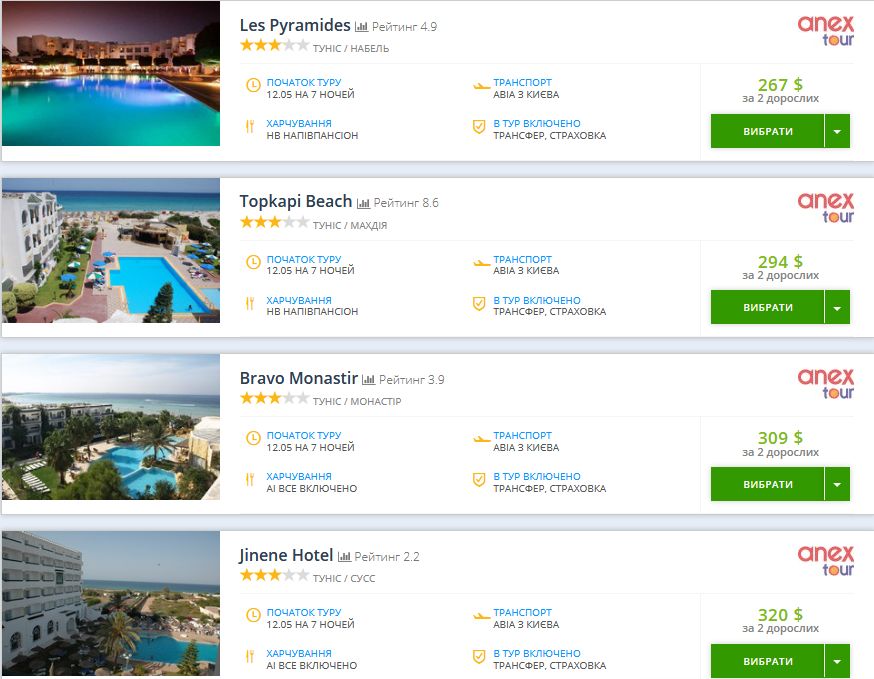Click the star rating under Topkapi Beach
The image size is (874, 679).
point(273,222)
